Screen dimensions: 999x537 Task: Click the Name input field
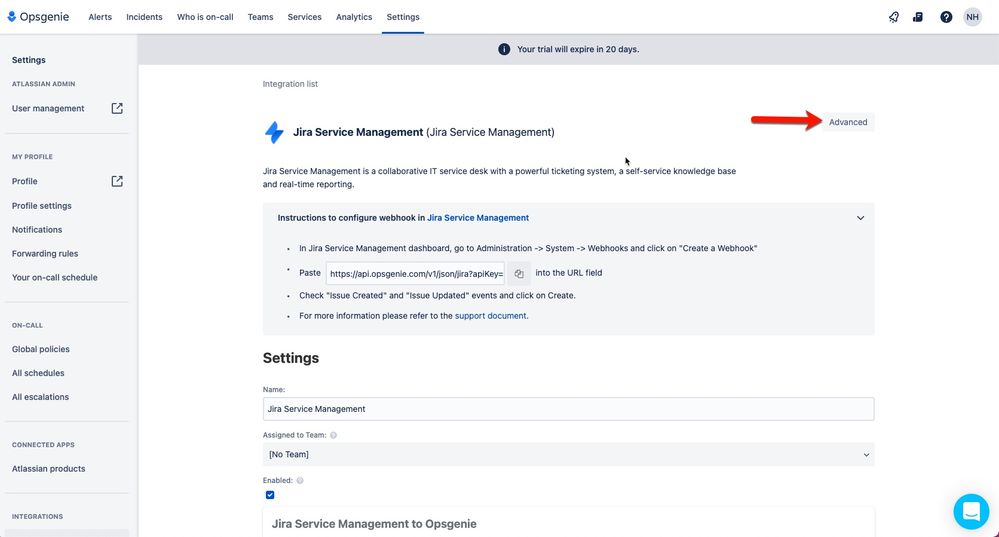[568, 409]
